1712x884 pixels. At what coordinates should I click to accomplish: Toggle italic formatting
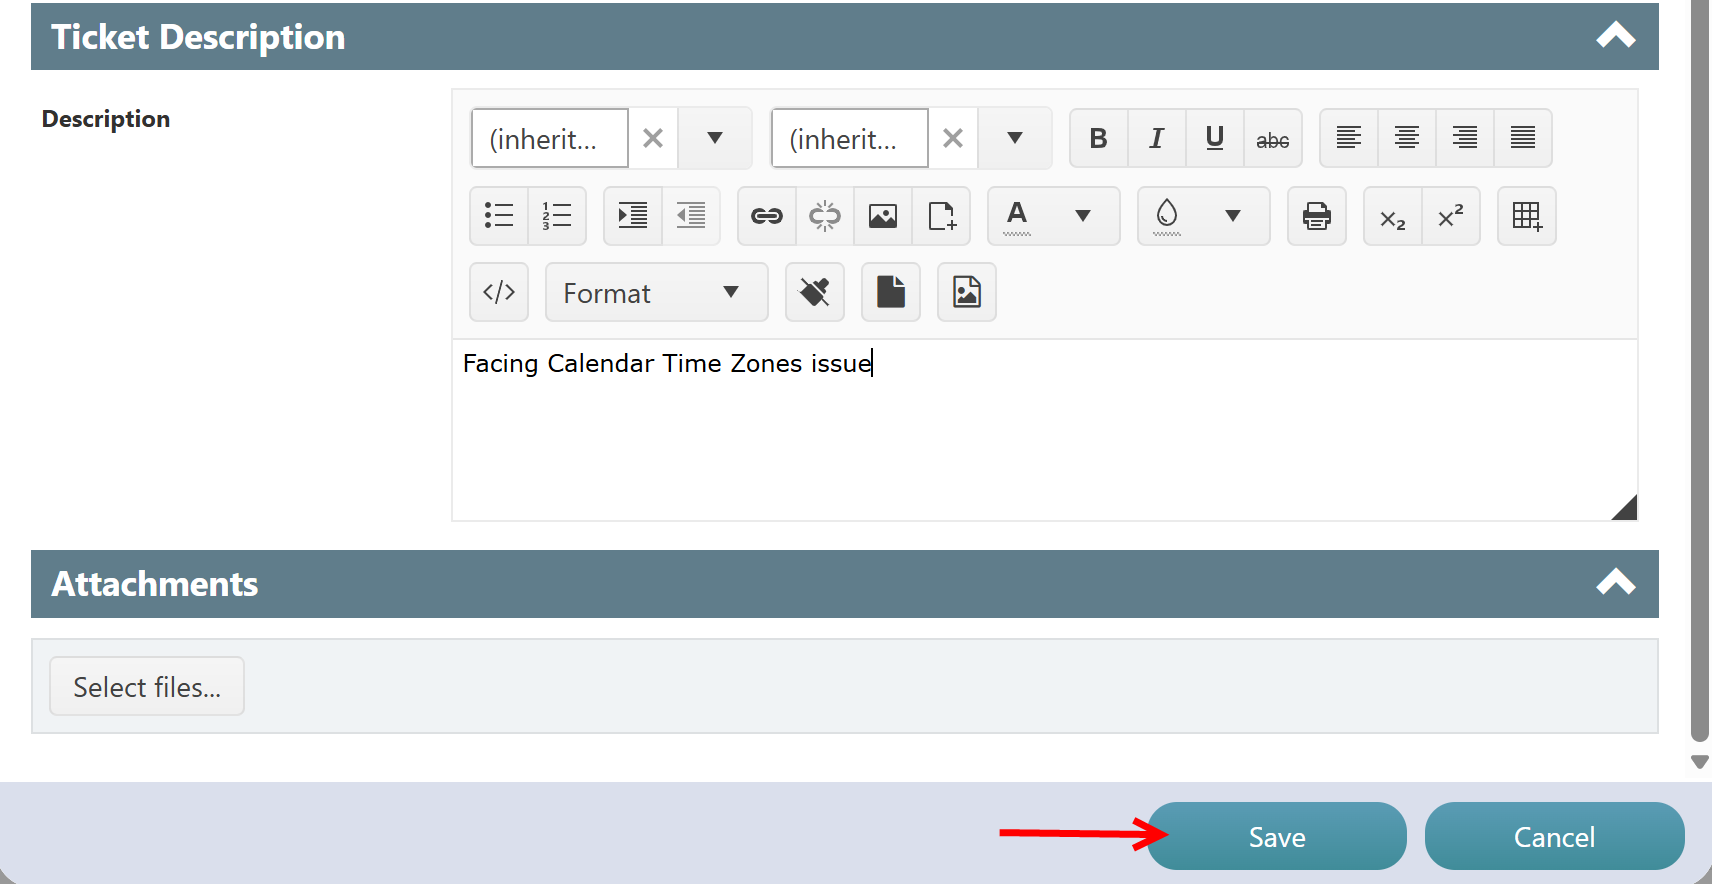[x=1156, y=138]
